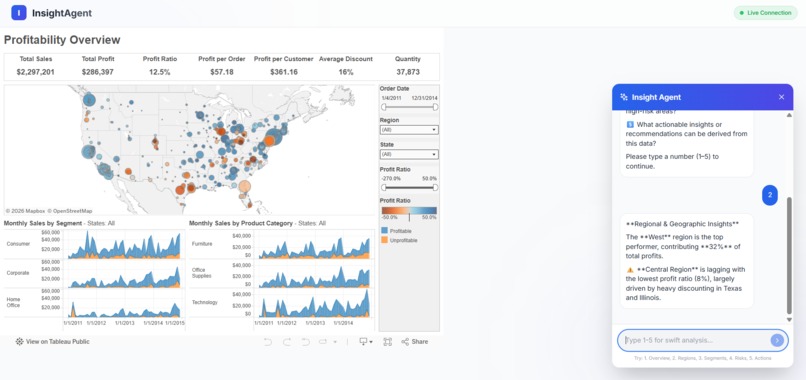Click the Profit Ratio filter left handle
The width and height of the screenshot is (806, 380).
tap(383, 188)
